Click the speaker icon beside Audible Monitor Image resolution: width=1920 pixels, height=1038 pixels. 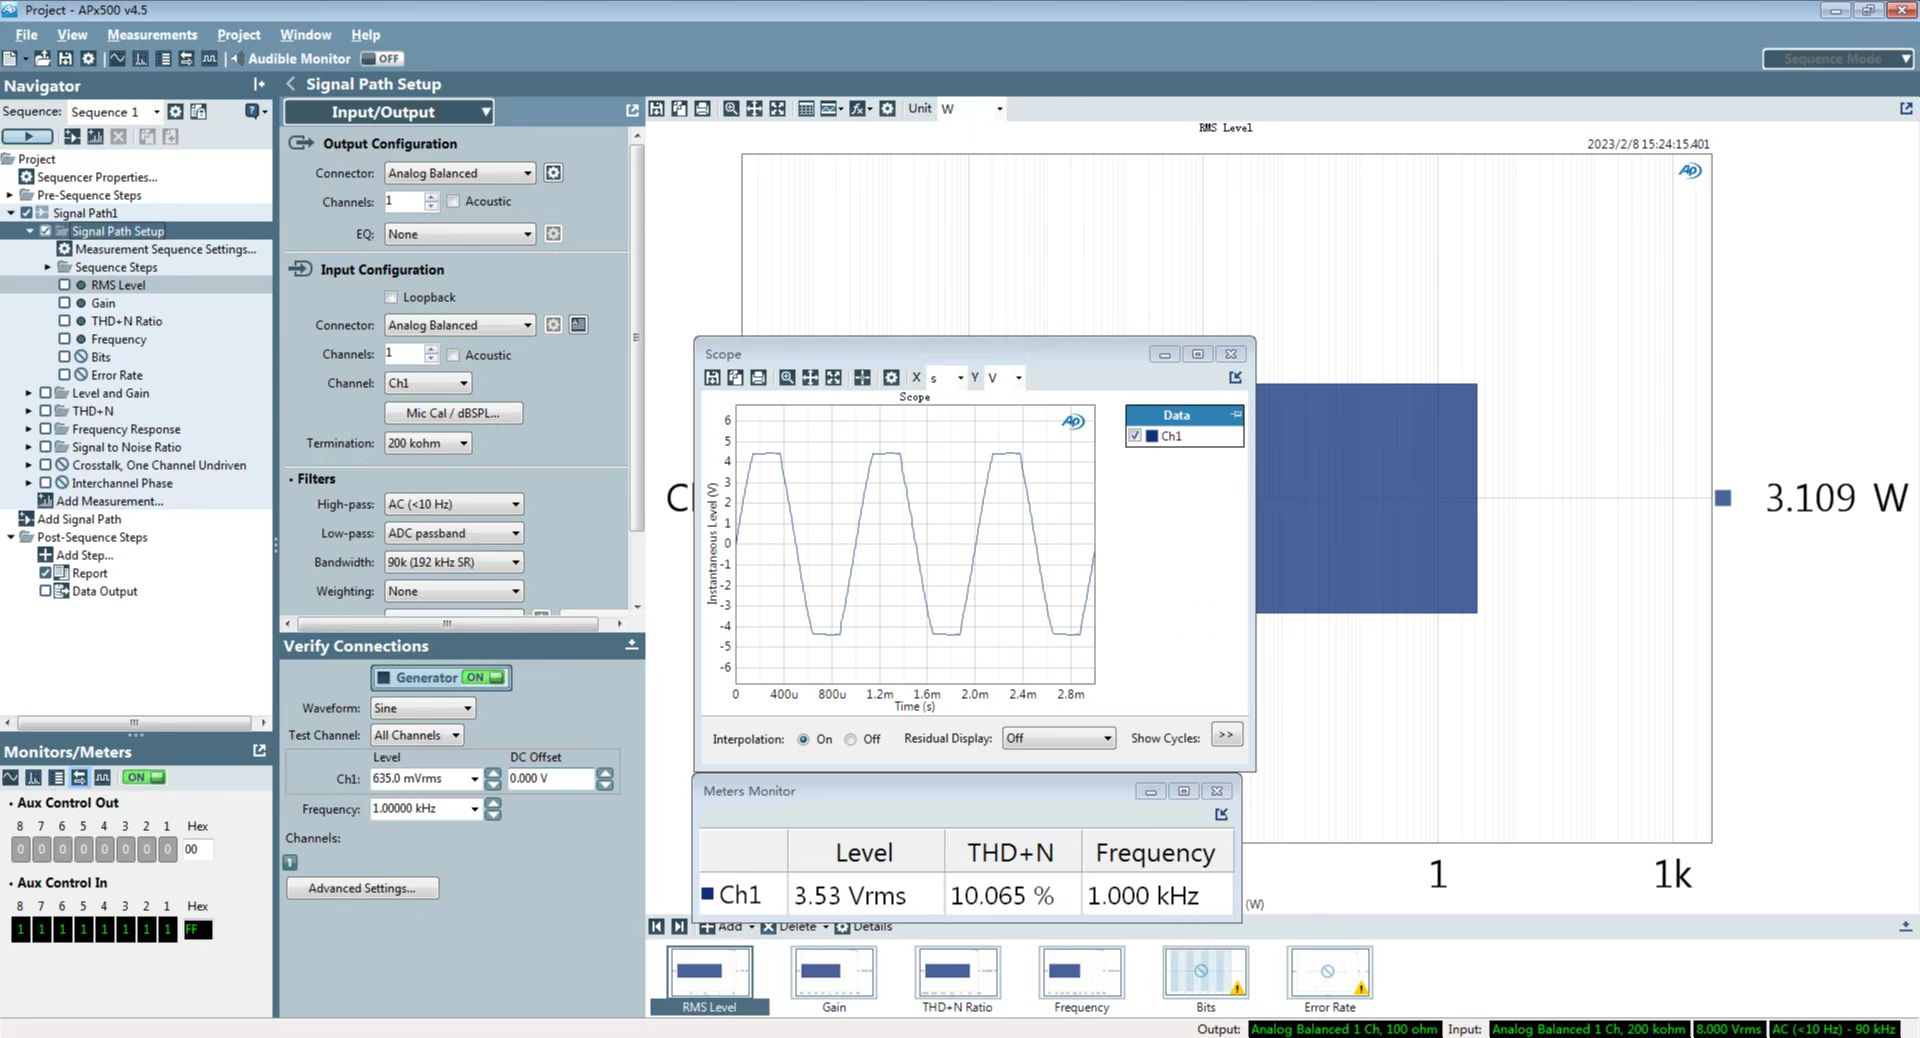(x=236, y=59)
